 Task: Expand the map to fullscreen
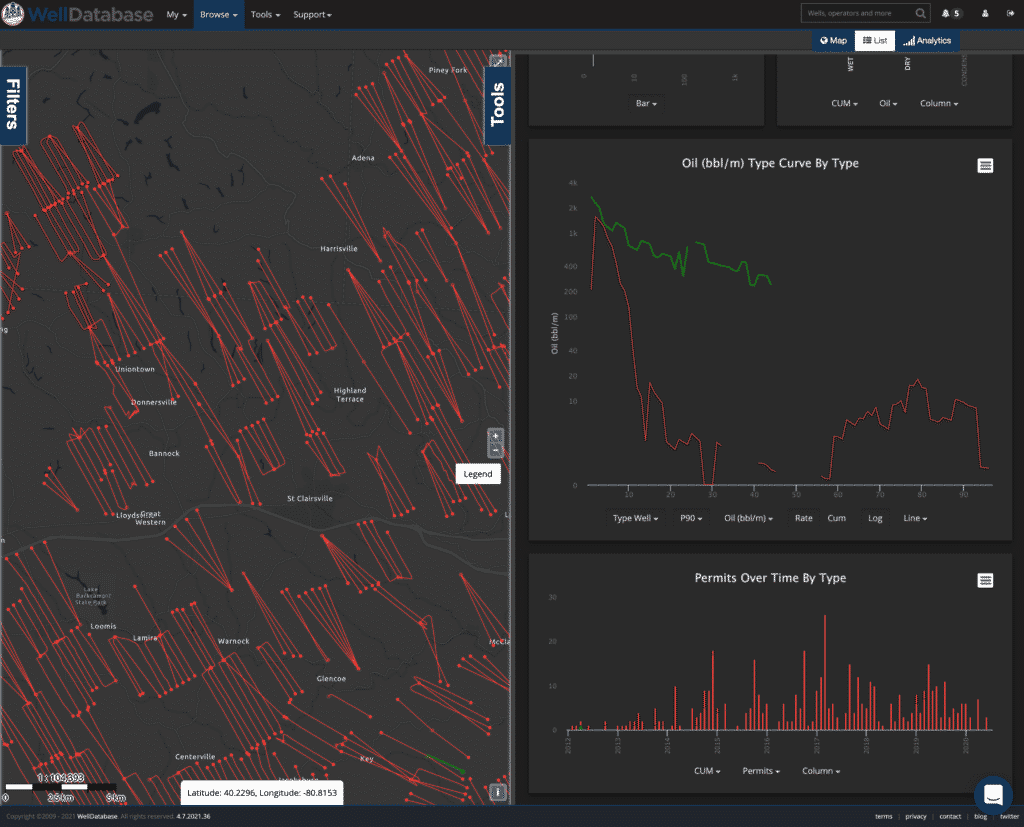tap(498, 62)
